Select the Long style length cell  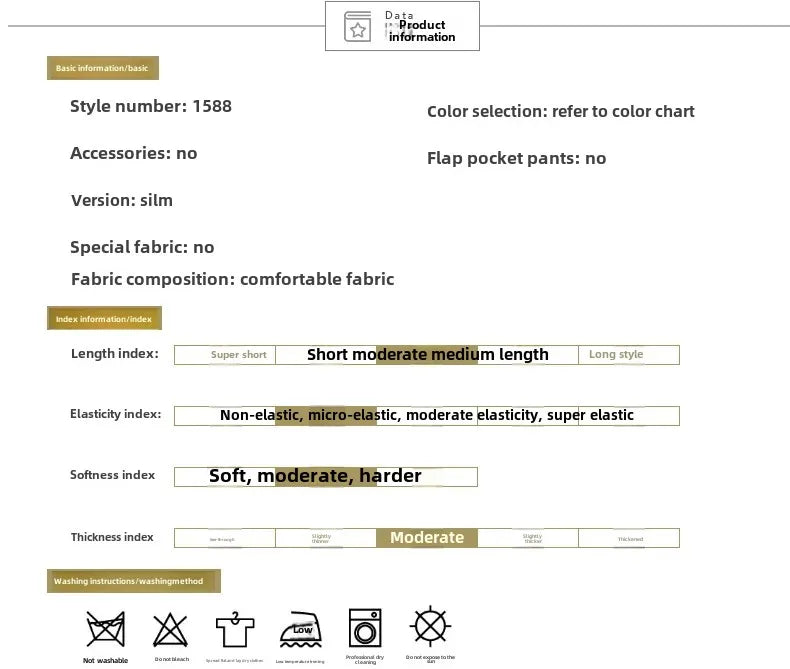pyautogui.click(x=629, y=355)
